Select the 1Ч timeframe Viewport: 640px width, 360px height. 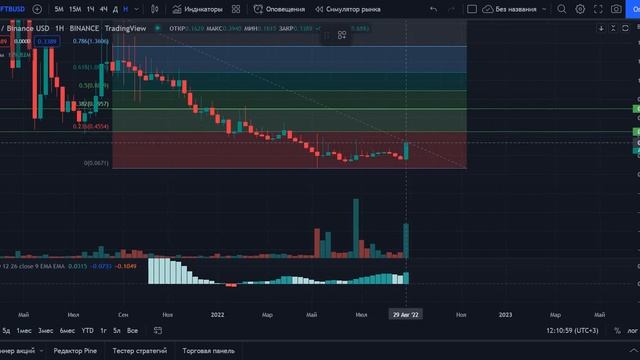tap(91, 9)
